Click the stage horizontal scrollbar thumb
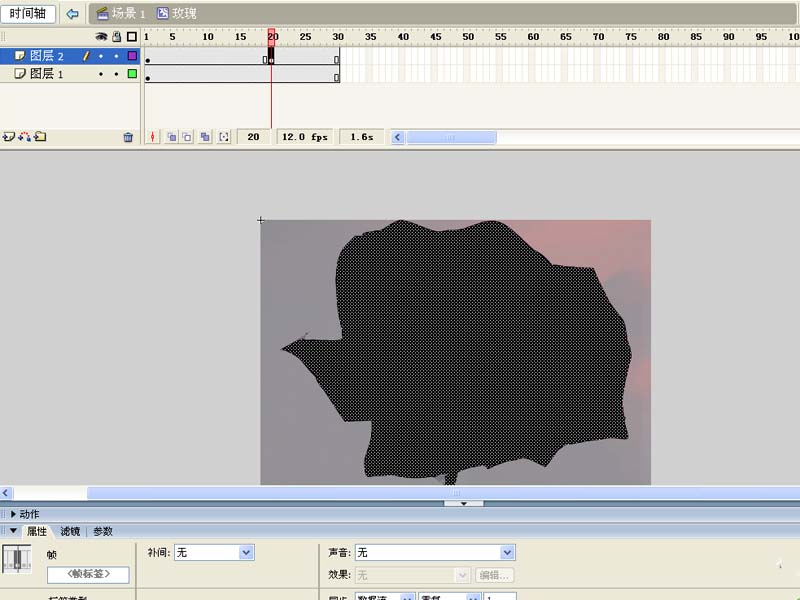 443,493
